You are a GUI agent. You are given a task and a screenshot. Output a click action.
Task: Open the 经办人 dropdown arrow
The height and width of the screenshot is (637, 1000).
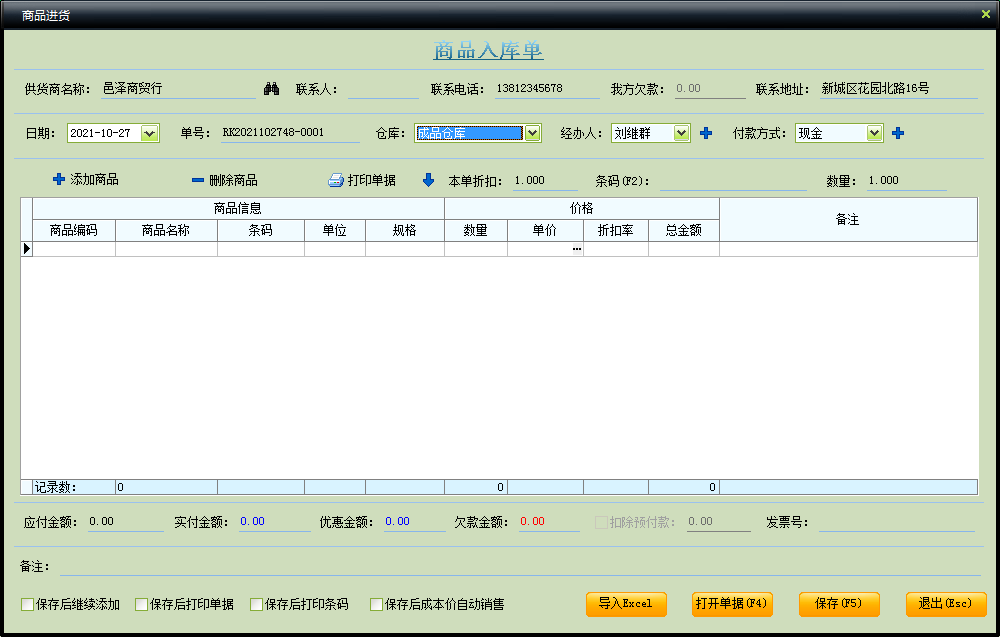point(682,133)
